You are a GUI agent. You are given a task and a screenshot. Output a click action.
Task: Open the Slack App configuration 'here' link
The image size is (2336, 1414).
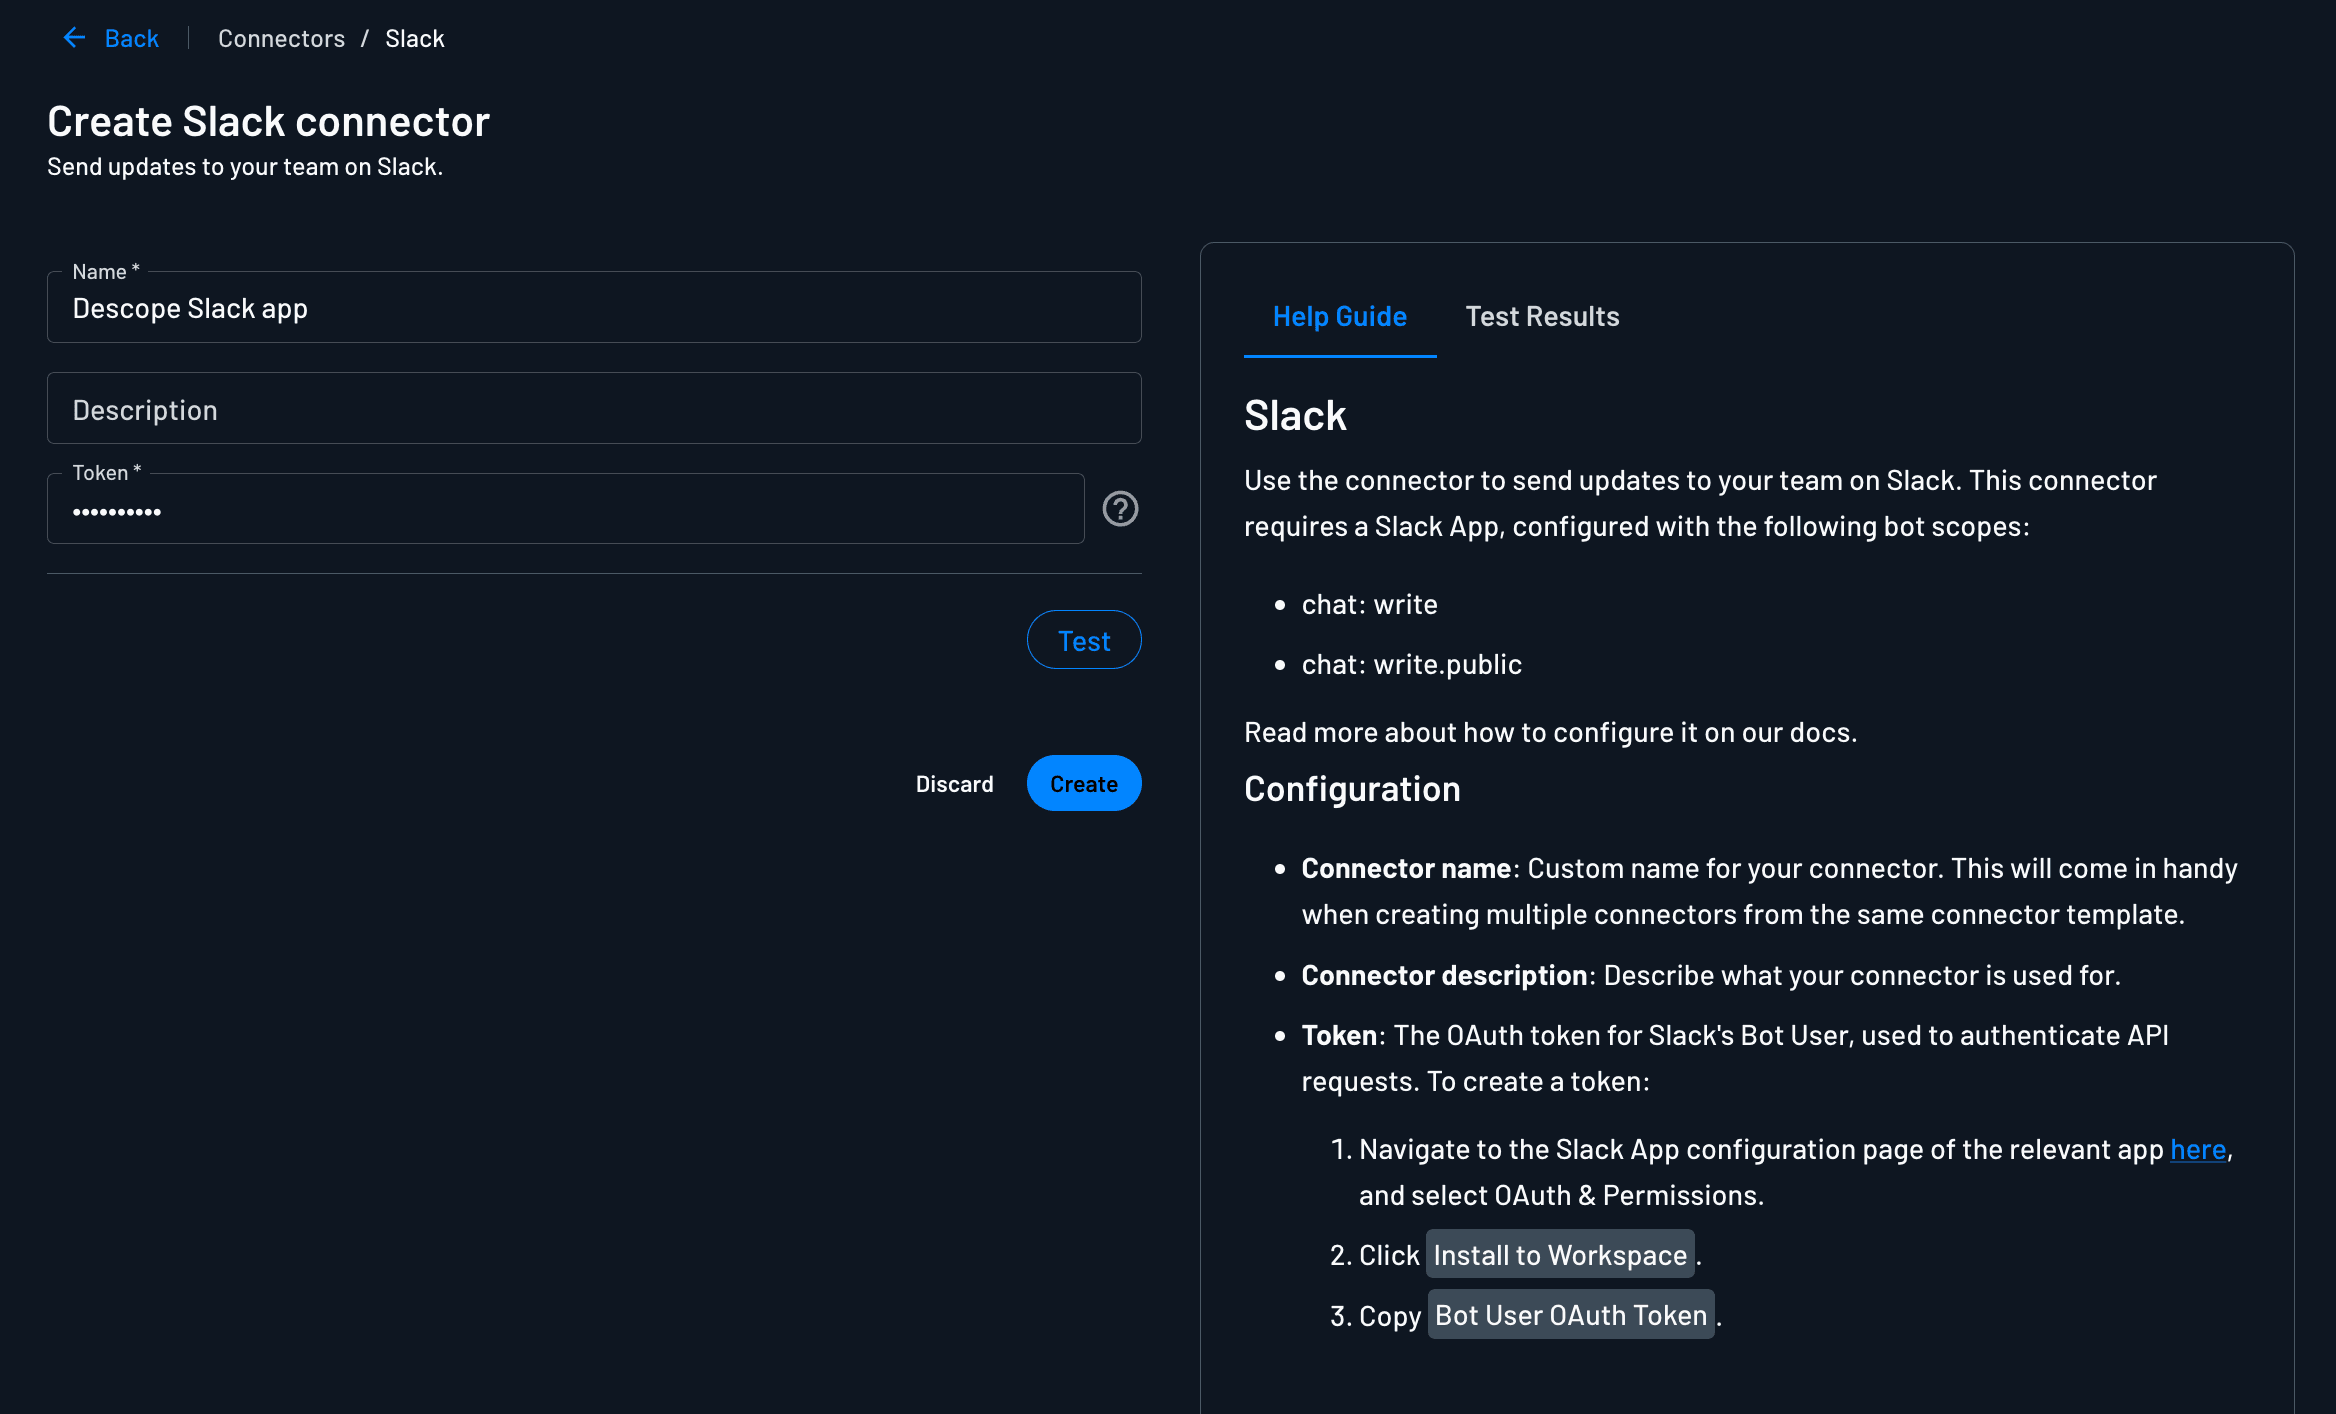point(2197,1149)
